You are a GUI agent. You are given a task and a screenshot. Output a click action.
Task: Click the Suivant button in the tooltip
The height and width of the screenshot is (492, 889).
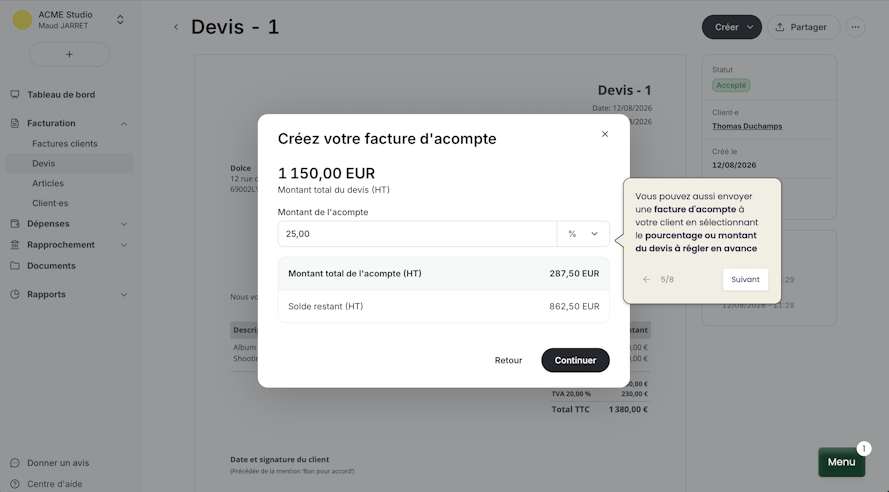(745, 279)
